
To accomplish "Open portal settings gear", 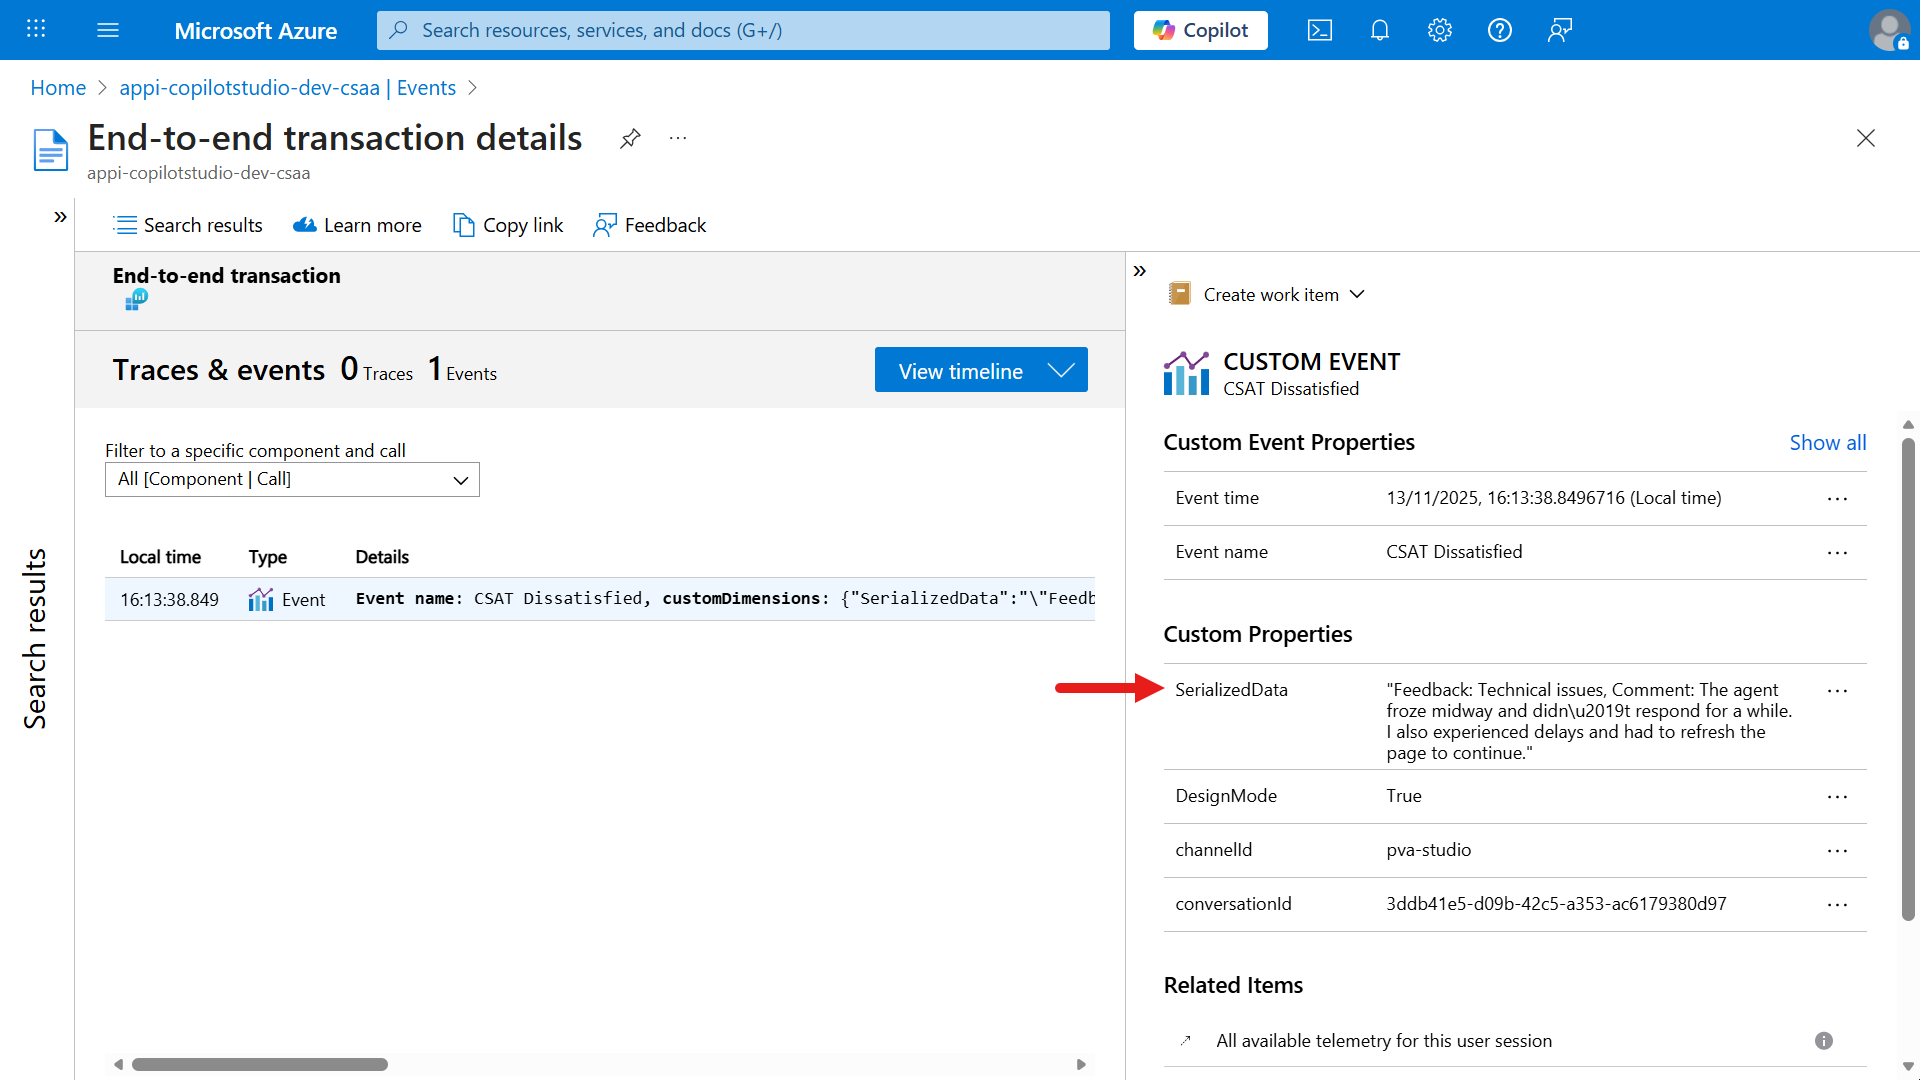I will [x=1439, y=30].
